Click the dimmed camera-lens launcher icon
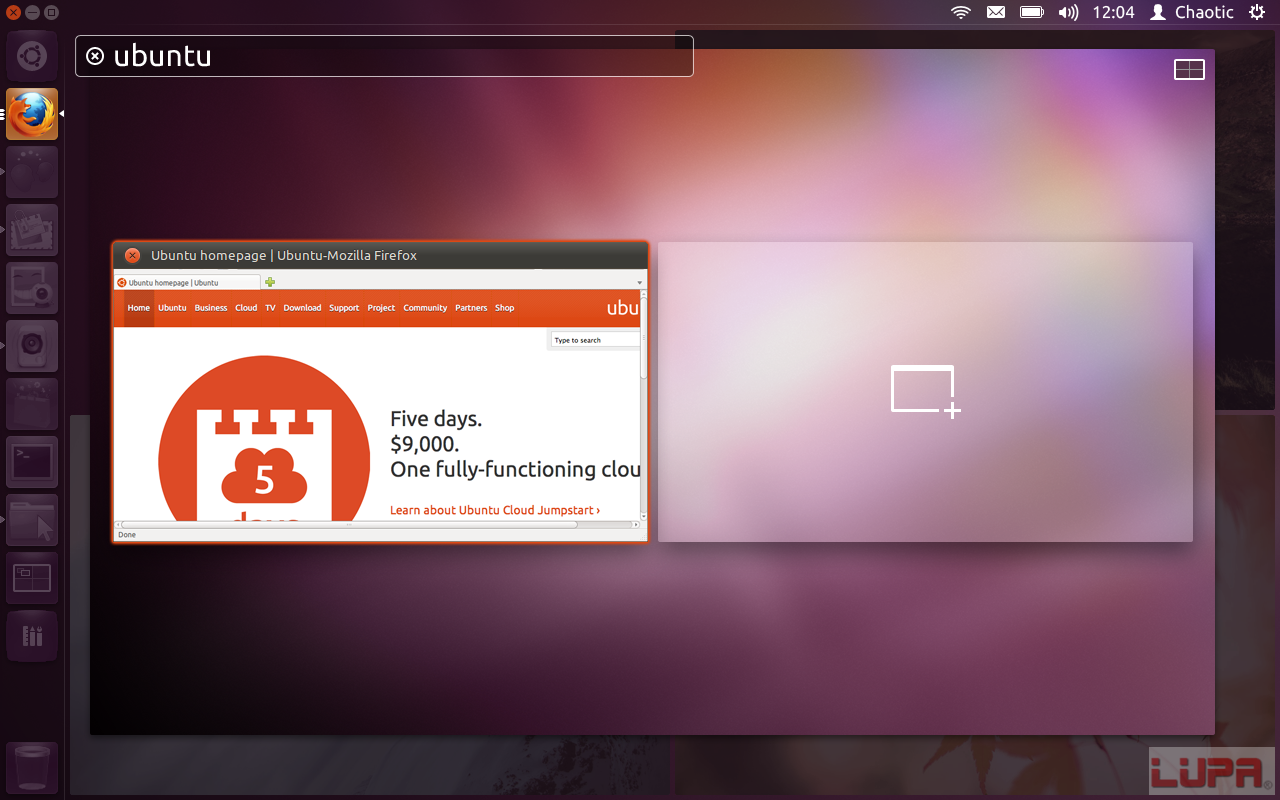1280x800 pixels. (32, 346)
